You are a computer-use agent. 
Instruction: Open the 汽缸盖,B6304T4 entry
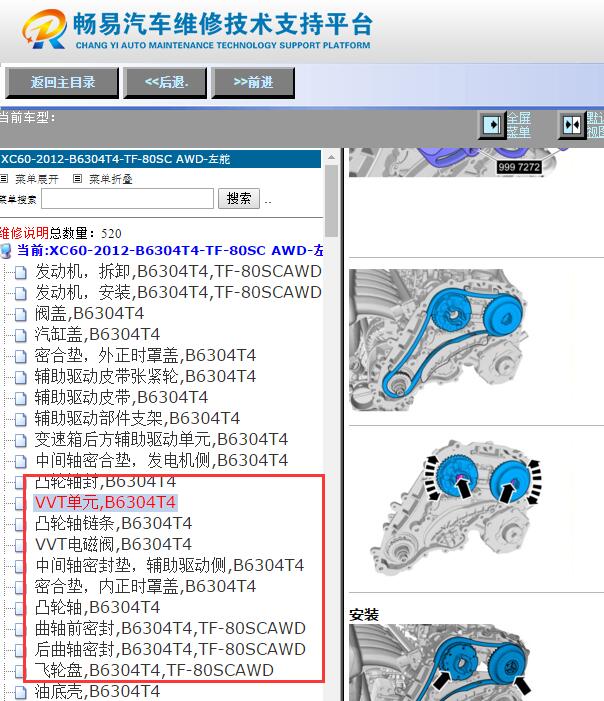(97, 334)
